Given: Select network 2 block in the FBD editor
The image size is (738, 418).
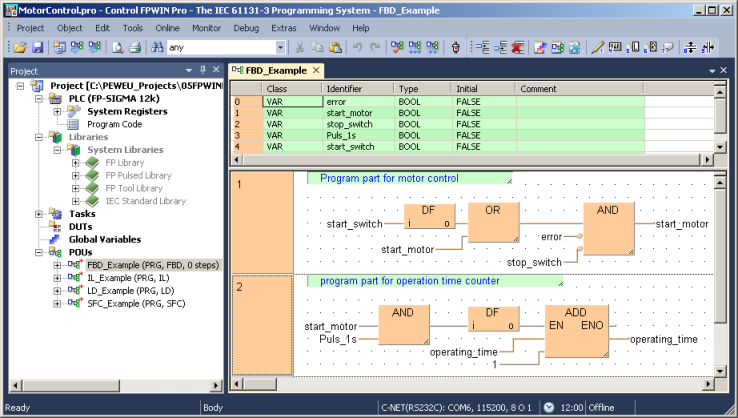Looking at the screenshot, I should [x=262, y=330].
